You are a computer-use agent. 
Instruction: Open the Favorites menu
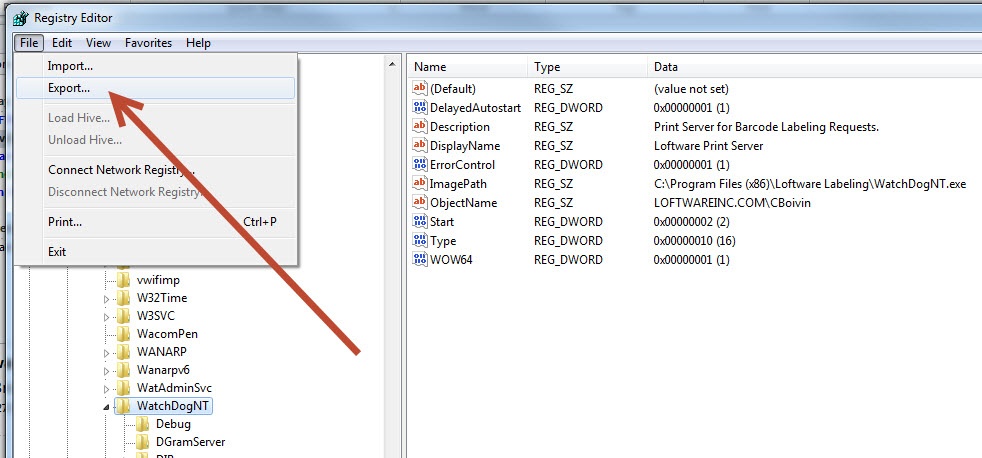click(x=148, y=43)
